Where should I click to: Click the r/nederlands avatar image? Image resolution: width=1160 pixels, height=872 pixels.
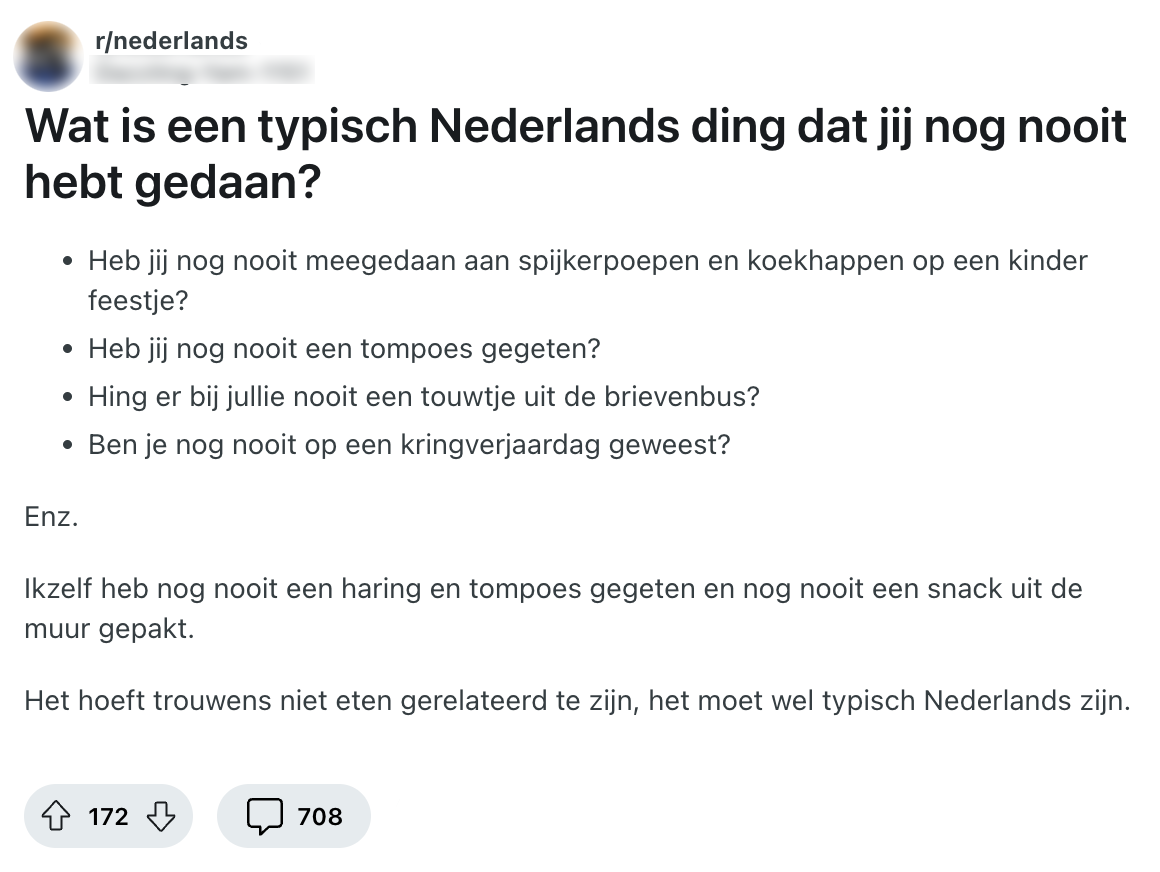pyautogui.click(x=48, y=55)
